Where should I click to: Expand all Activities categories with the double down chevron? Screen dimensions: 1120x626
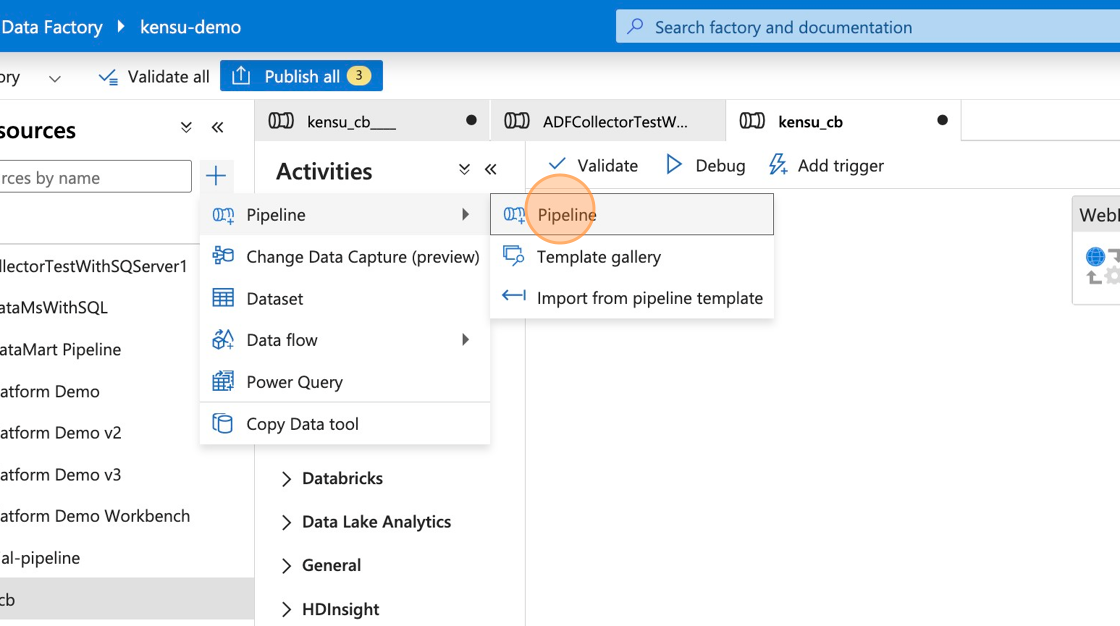[464, 169]
